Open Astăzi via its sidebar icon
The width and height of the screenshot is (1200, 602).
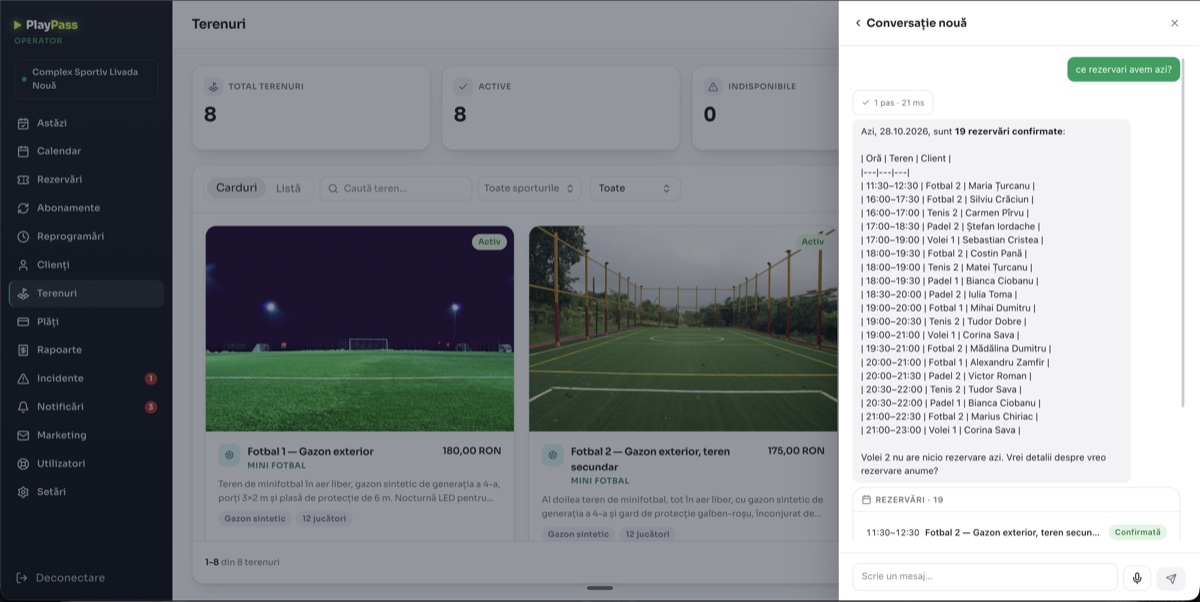coord(23,123)
